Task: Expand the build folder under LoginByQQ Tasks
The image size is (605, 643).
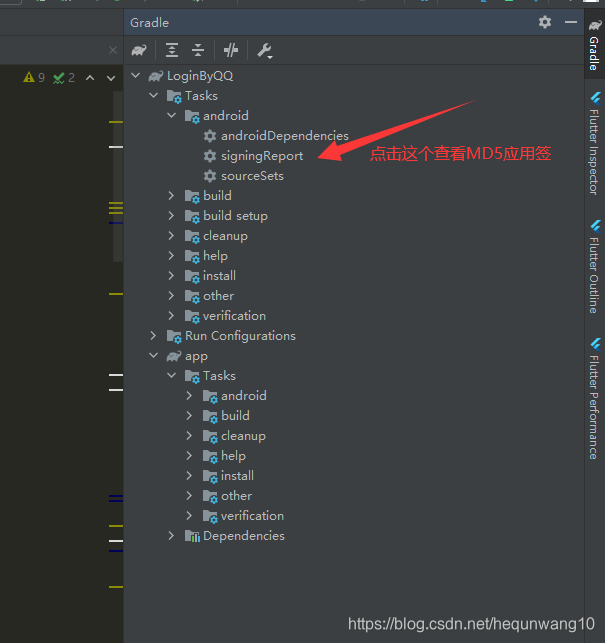Action: (x=171, y=196)
